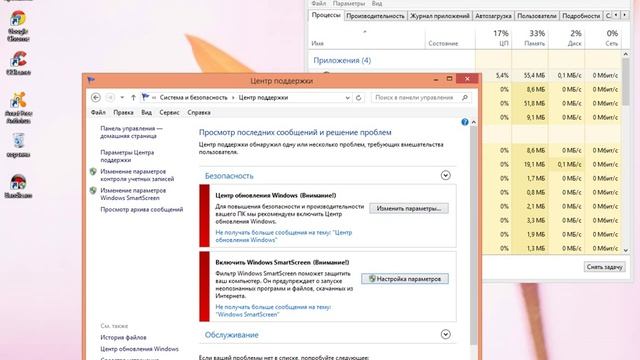Viewport: 640px width, 360px height.
Task: Open recent locations dropdown arrow beside navigation buttons
Action: click(122, 98)
